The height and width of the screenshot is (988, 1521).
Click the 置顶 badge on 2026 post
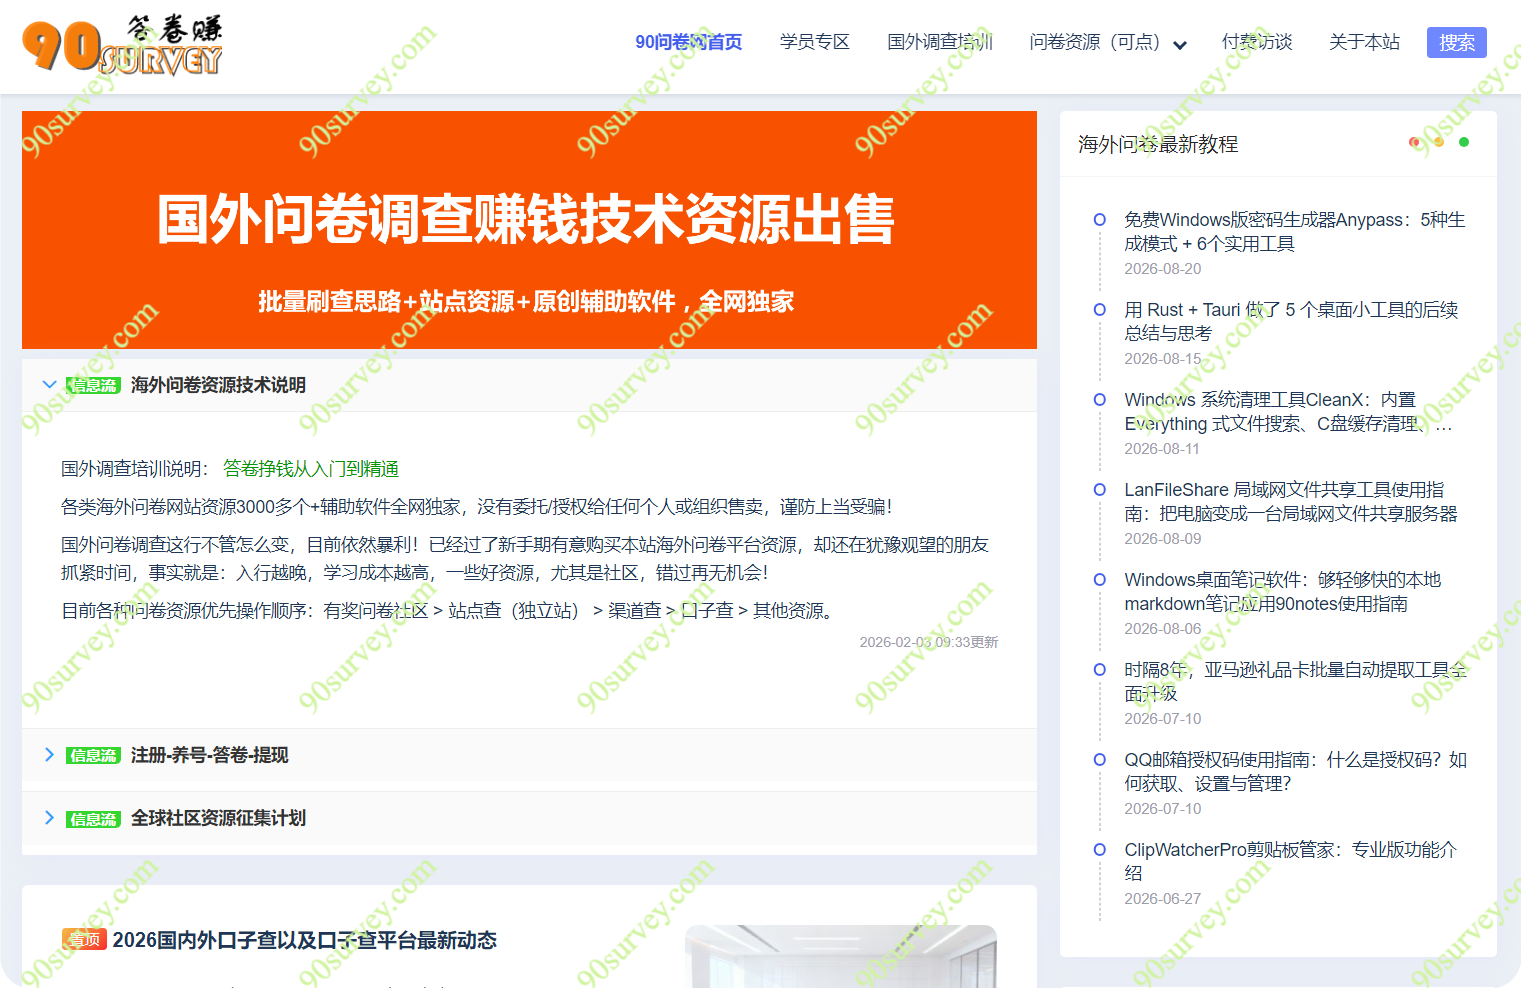(85, 939)
